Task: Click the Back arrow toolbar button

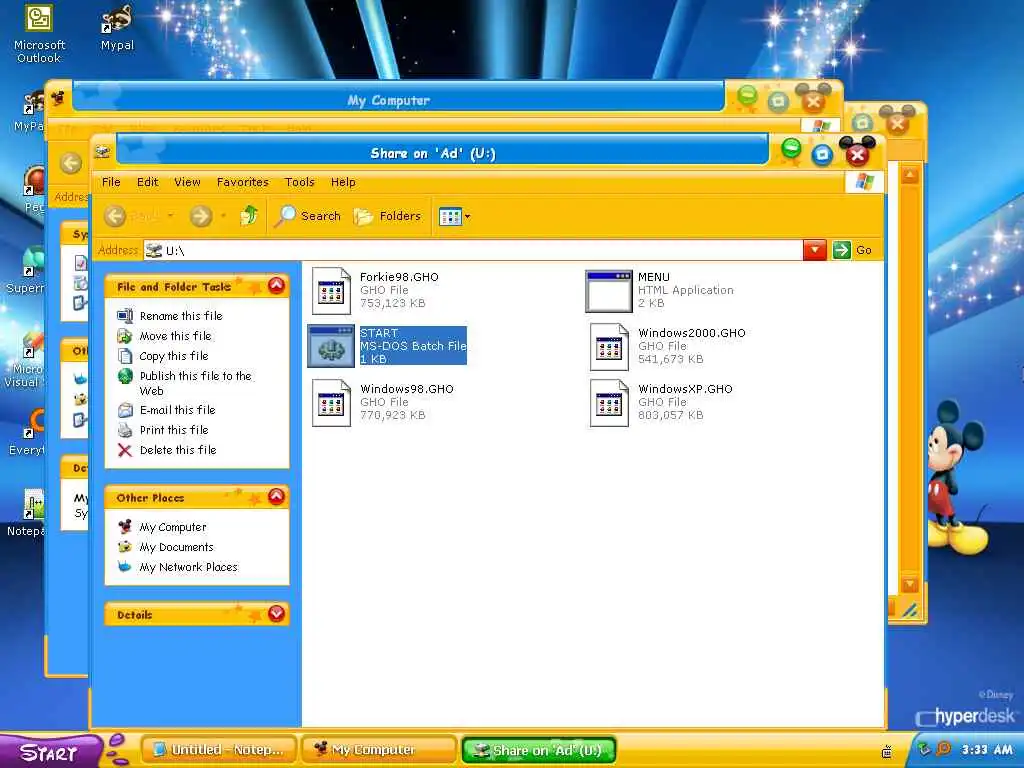Action: click(115, 216)
